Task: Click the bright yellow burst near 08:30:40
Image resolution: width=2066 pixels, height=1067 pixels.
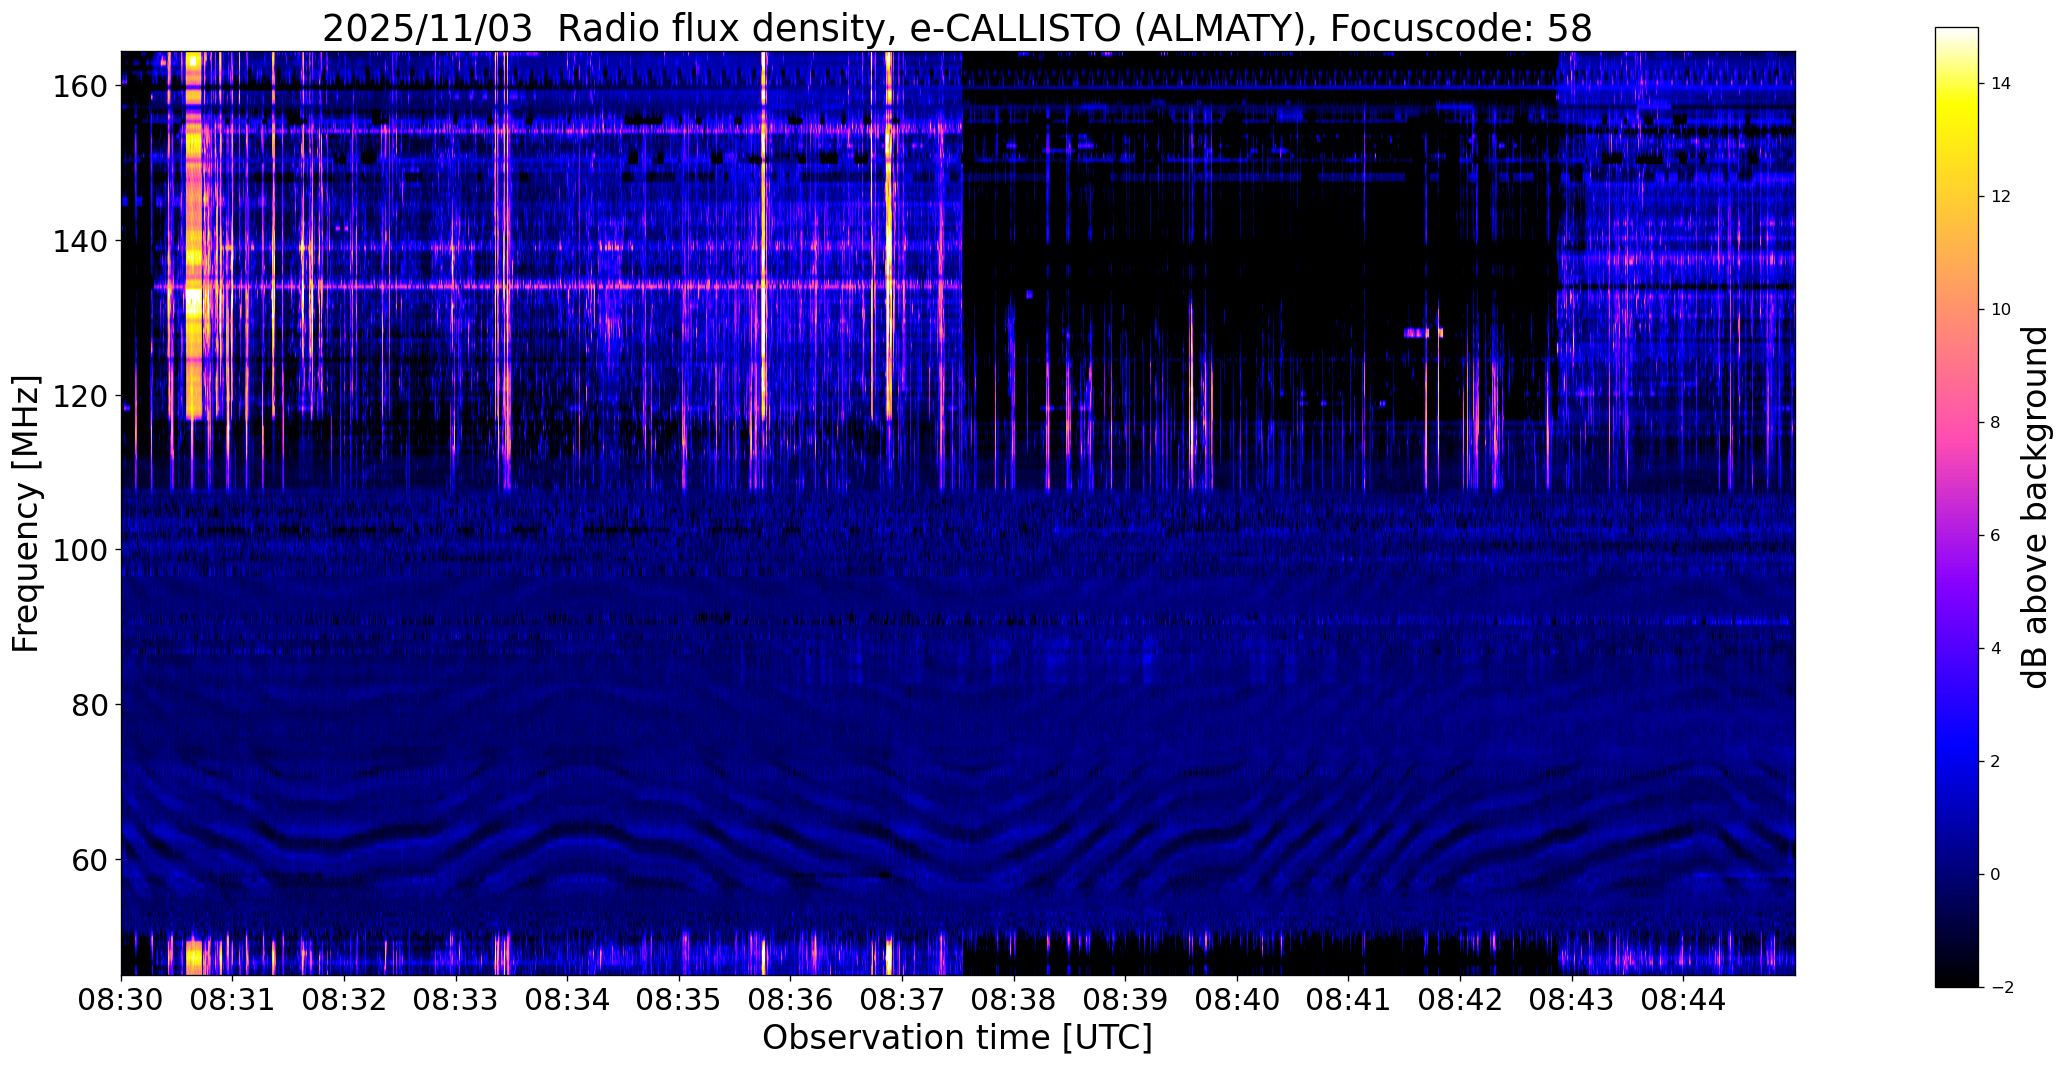Action: [x=194, y=236]
